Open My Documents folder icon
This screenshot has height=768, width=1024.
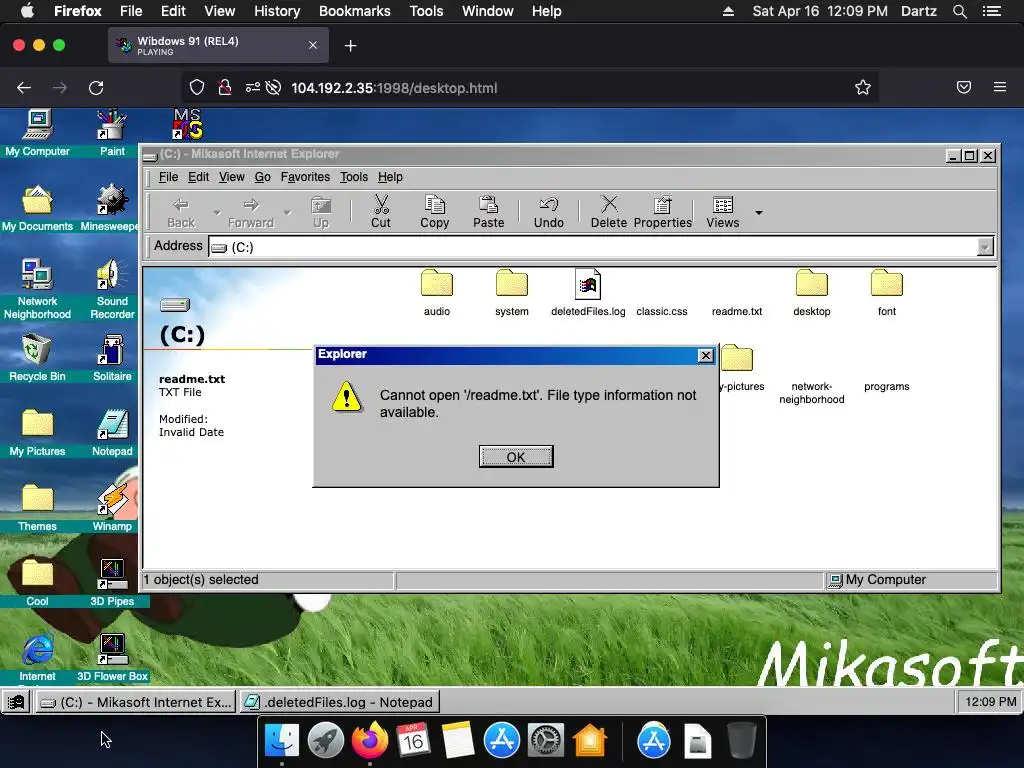click(37, 208)
